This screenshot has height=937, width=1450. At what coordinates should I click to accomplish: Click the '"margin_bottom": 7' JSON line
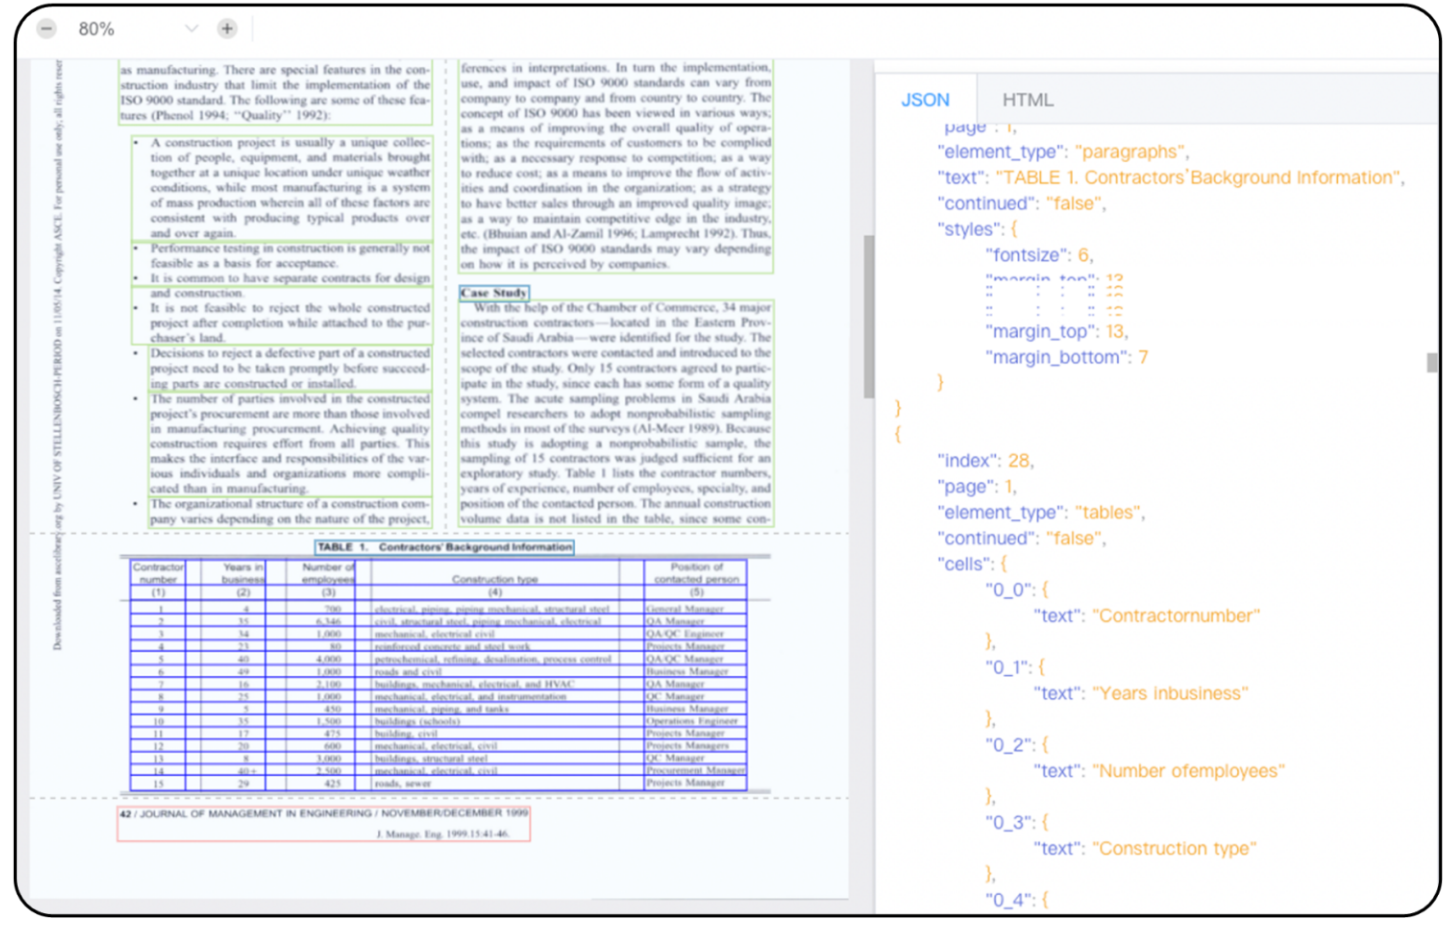click(1067, 358)
